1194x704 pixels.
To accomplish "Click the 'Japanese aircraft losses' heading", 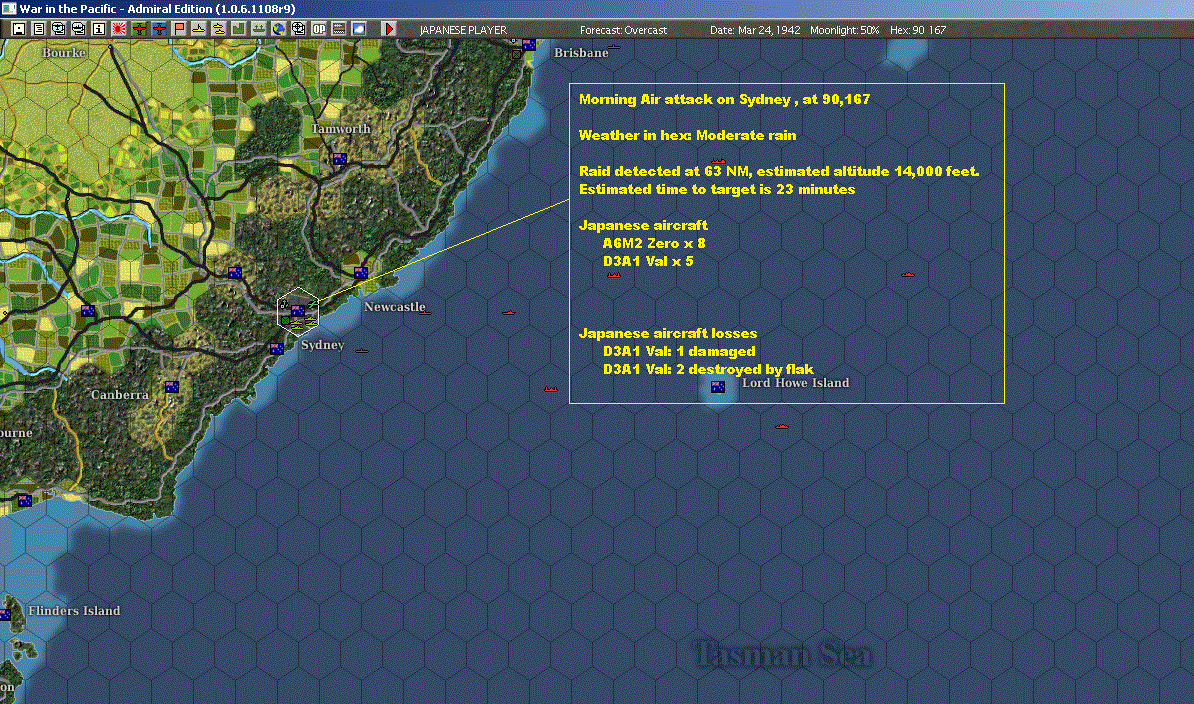I will pos(668,333).
